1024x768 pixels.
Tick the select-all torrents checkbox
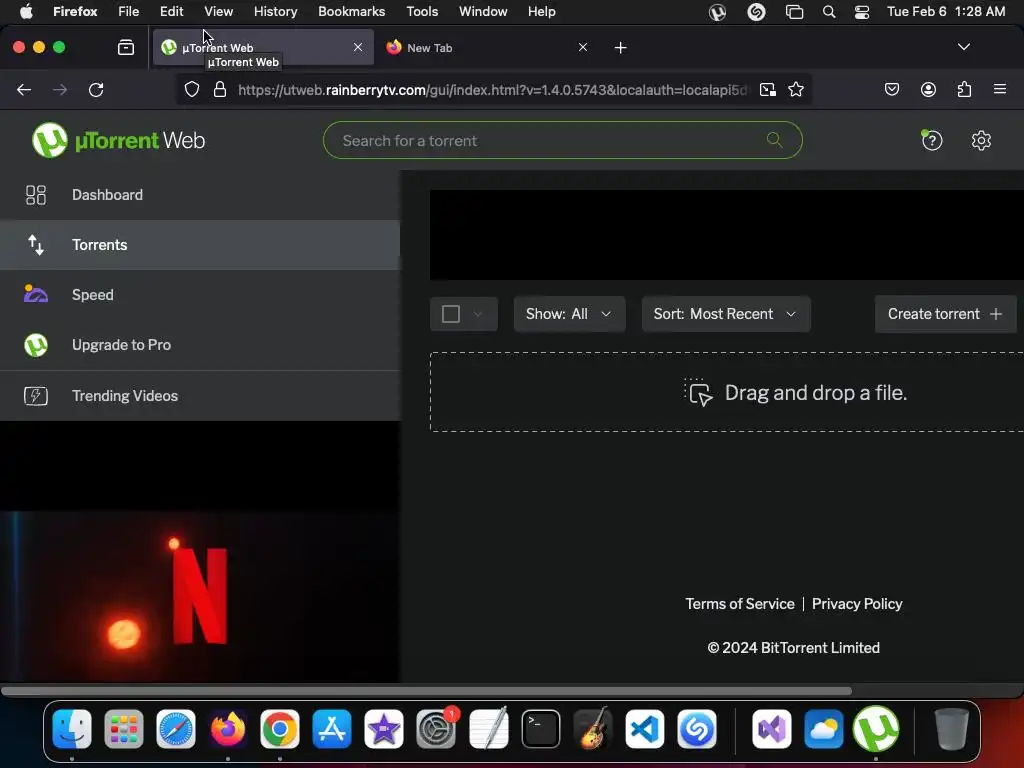451,314
